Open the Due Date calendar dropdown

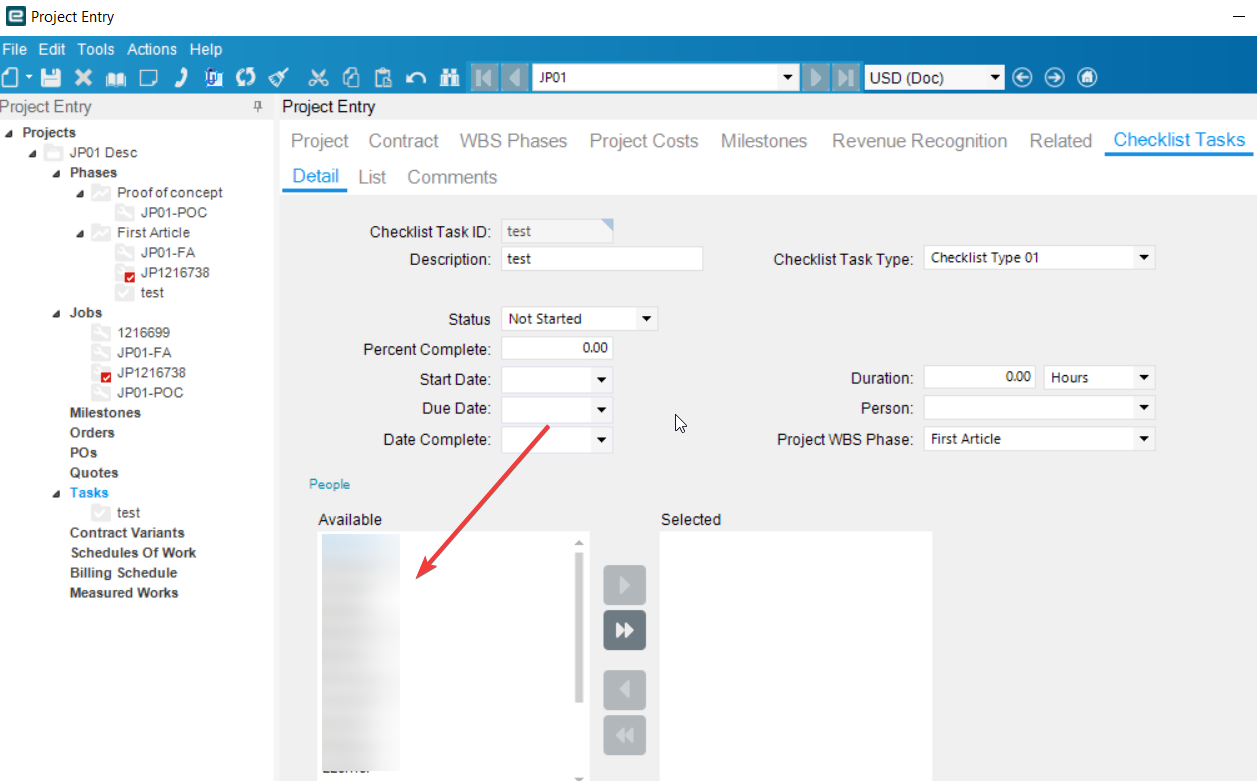click(601, 409)
